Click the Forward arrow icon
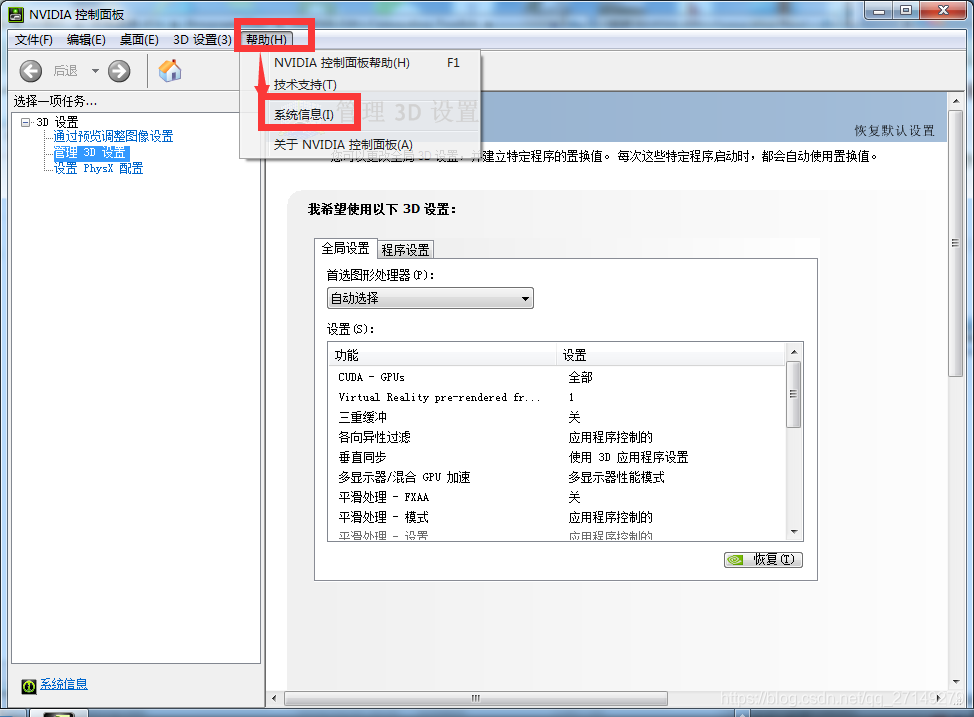The height and width of the screenshot is (717, 974). tap(119, 71)
